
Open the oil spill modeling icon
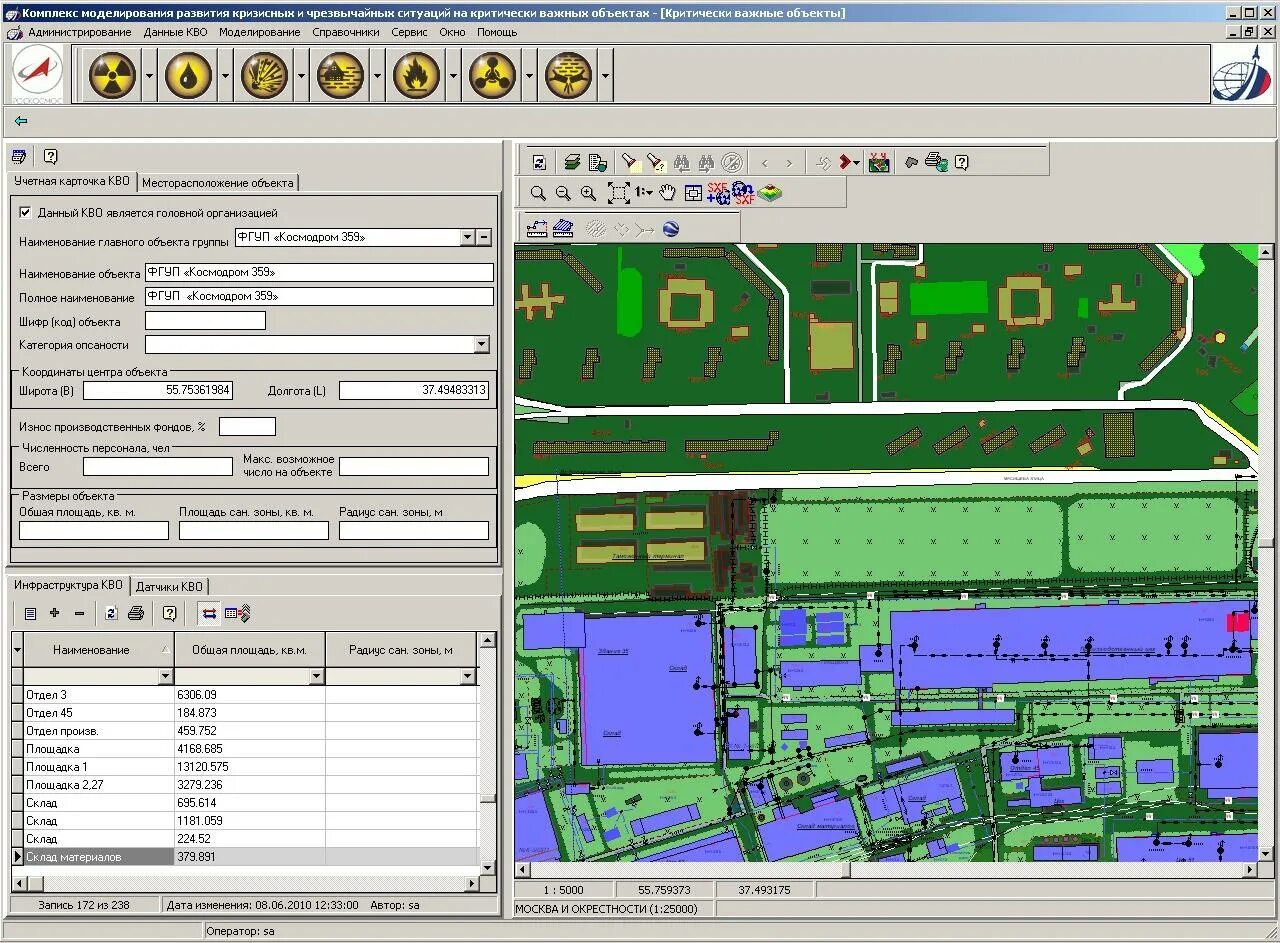click(188, 75)
